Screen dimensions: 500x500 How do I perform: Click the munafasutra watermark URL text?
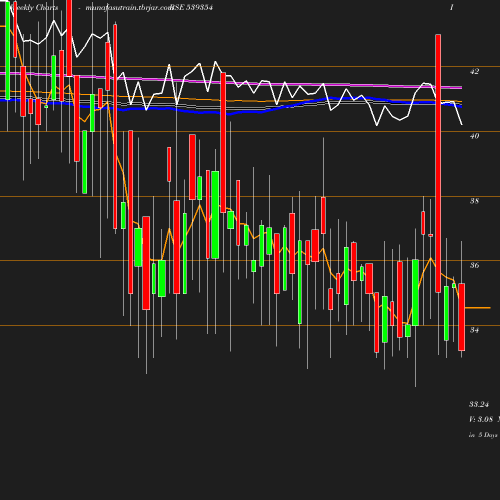click(129, 7)
